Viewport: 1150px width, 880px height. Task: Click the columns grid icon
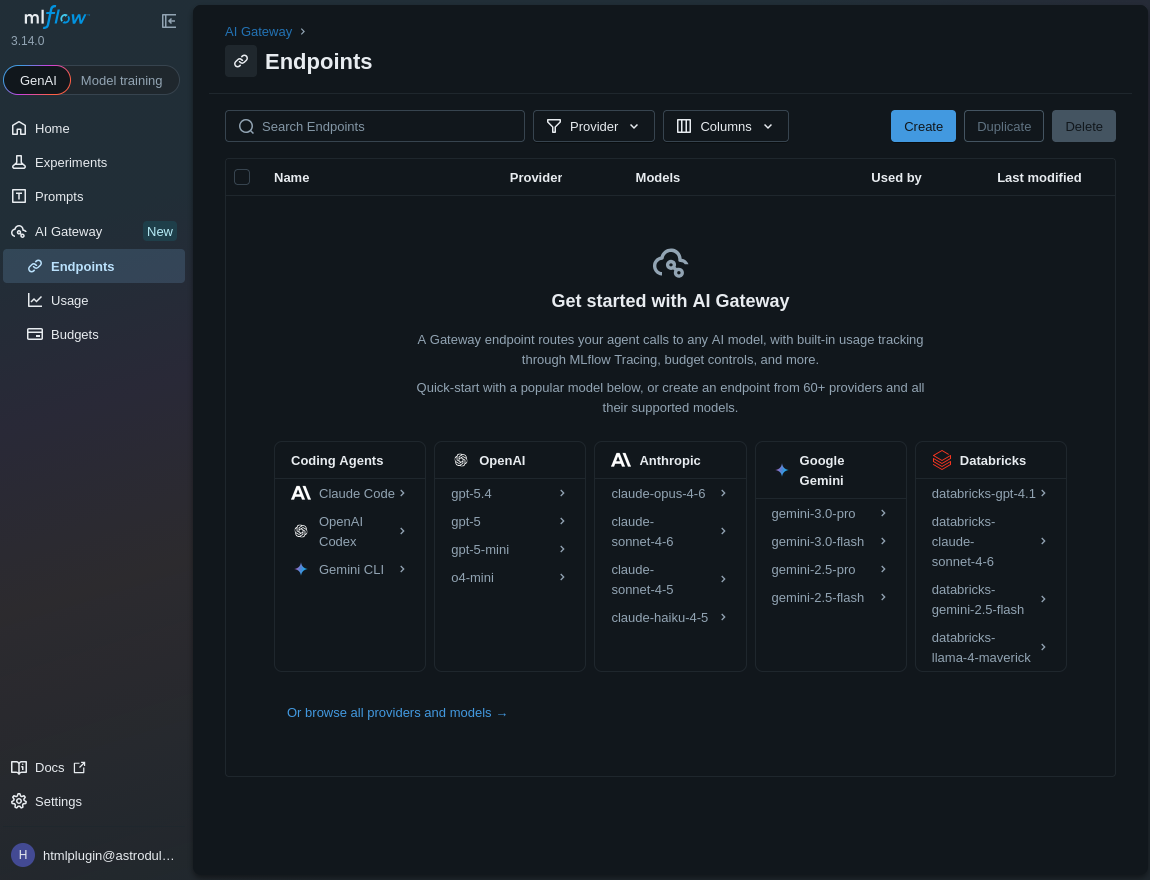684,126
